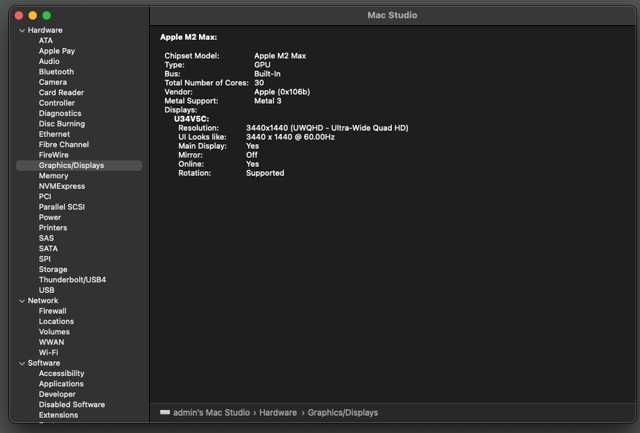Open Disabled Software entry
640x433 pixels.
[72, 405]
